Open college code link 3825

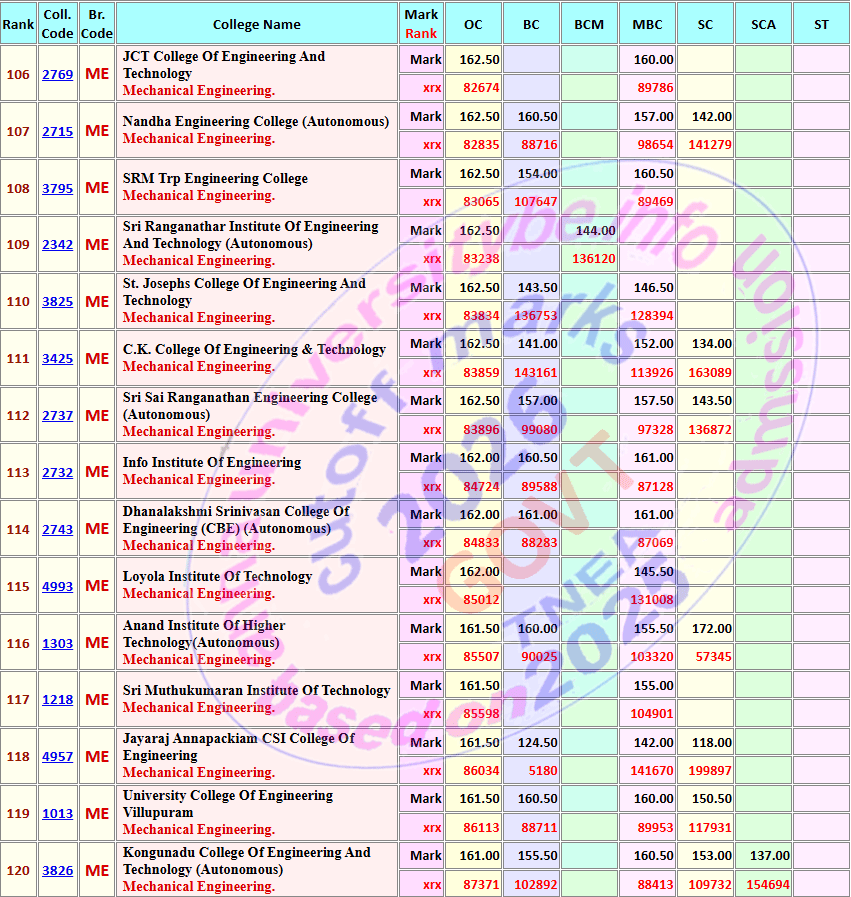click(58, 301)
